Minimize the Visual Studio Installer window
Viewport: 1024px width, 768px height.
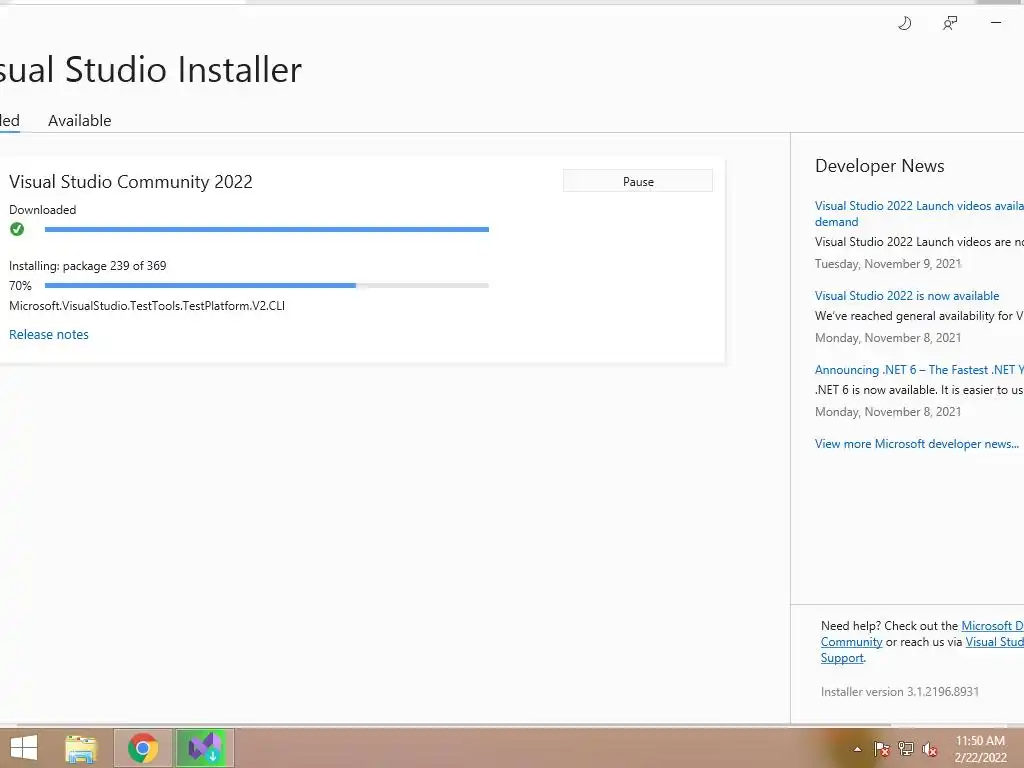point(996,23)
